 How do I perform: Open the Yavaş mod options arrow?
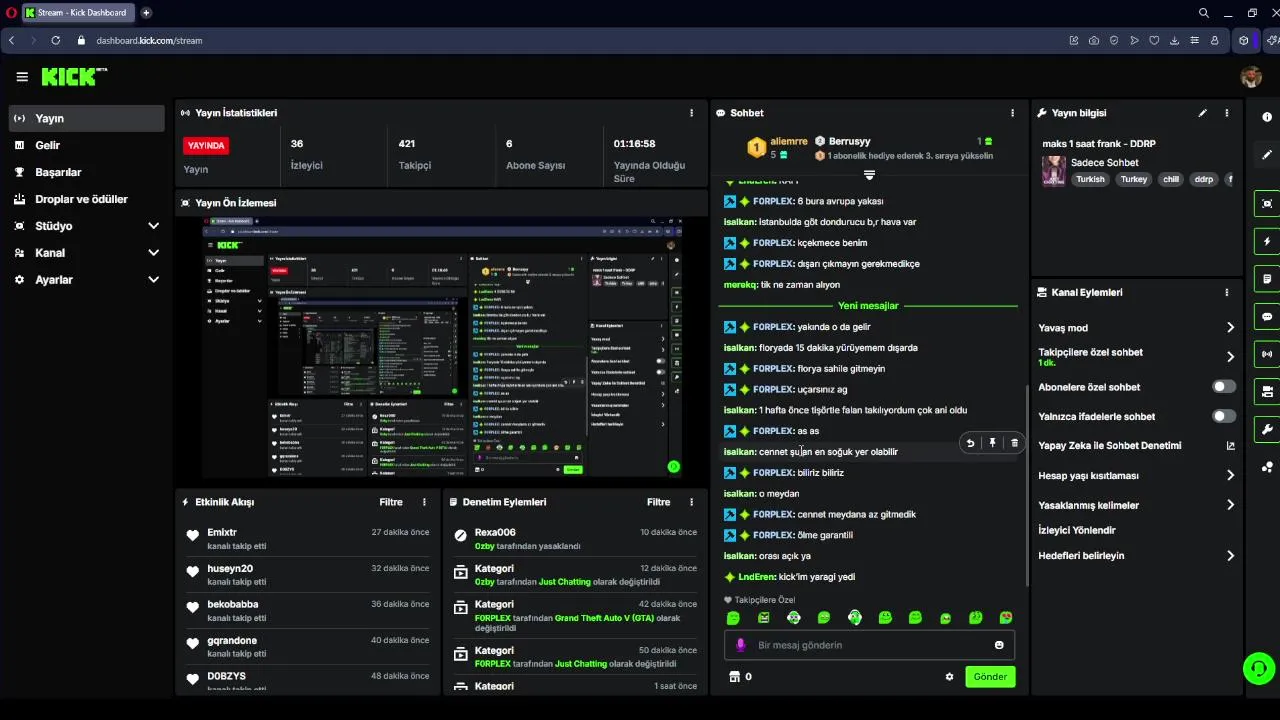tap(1230, 328)
